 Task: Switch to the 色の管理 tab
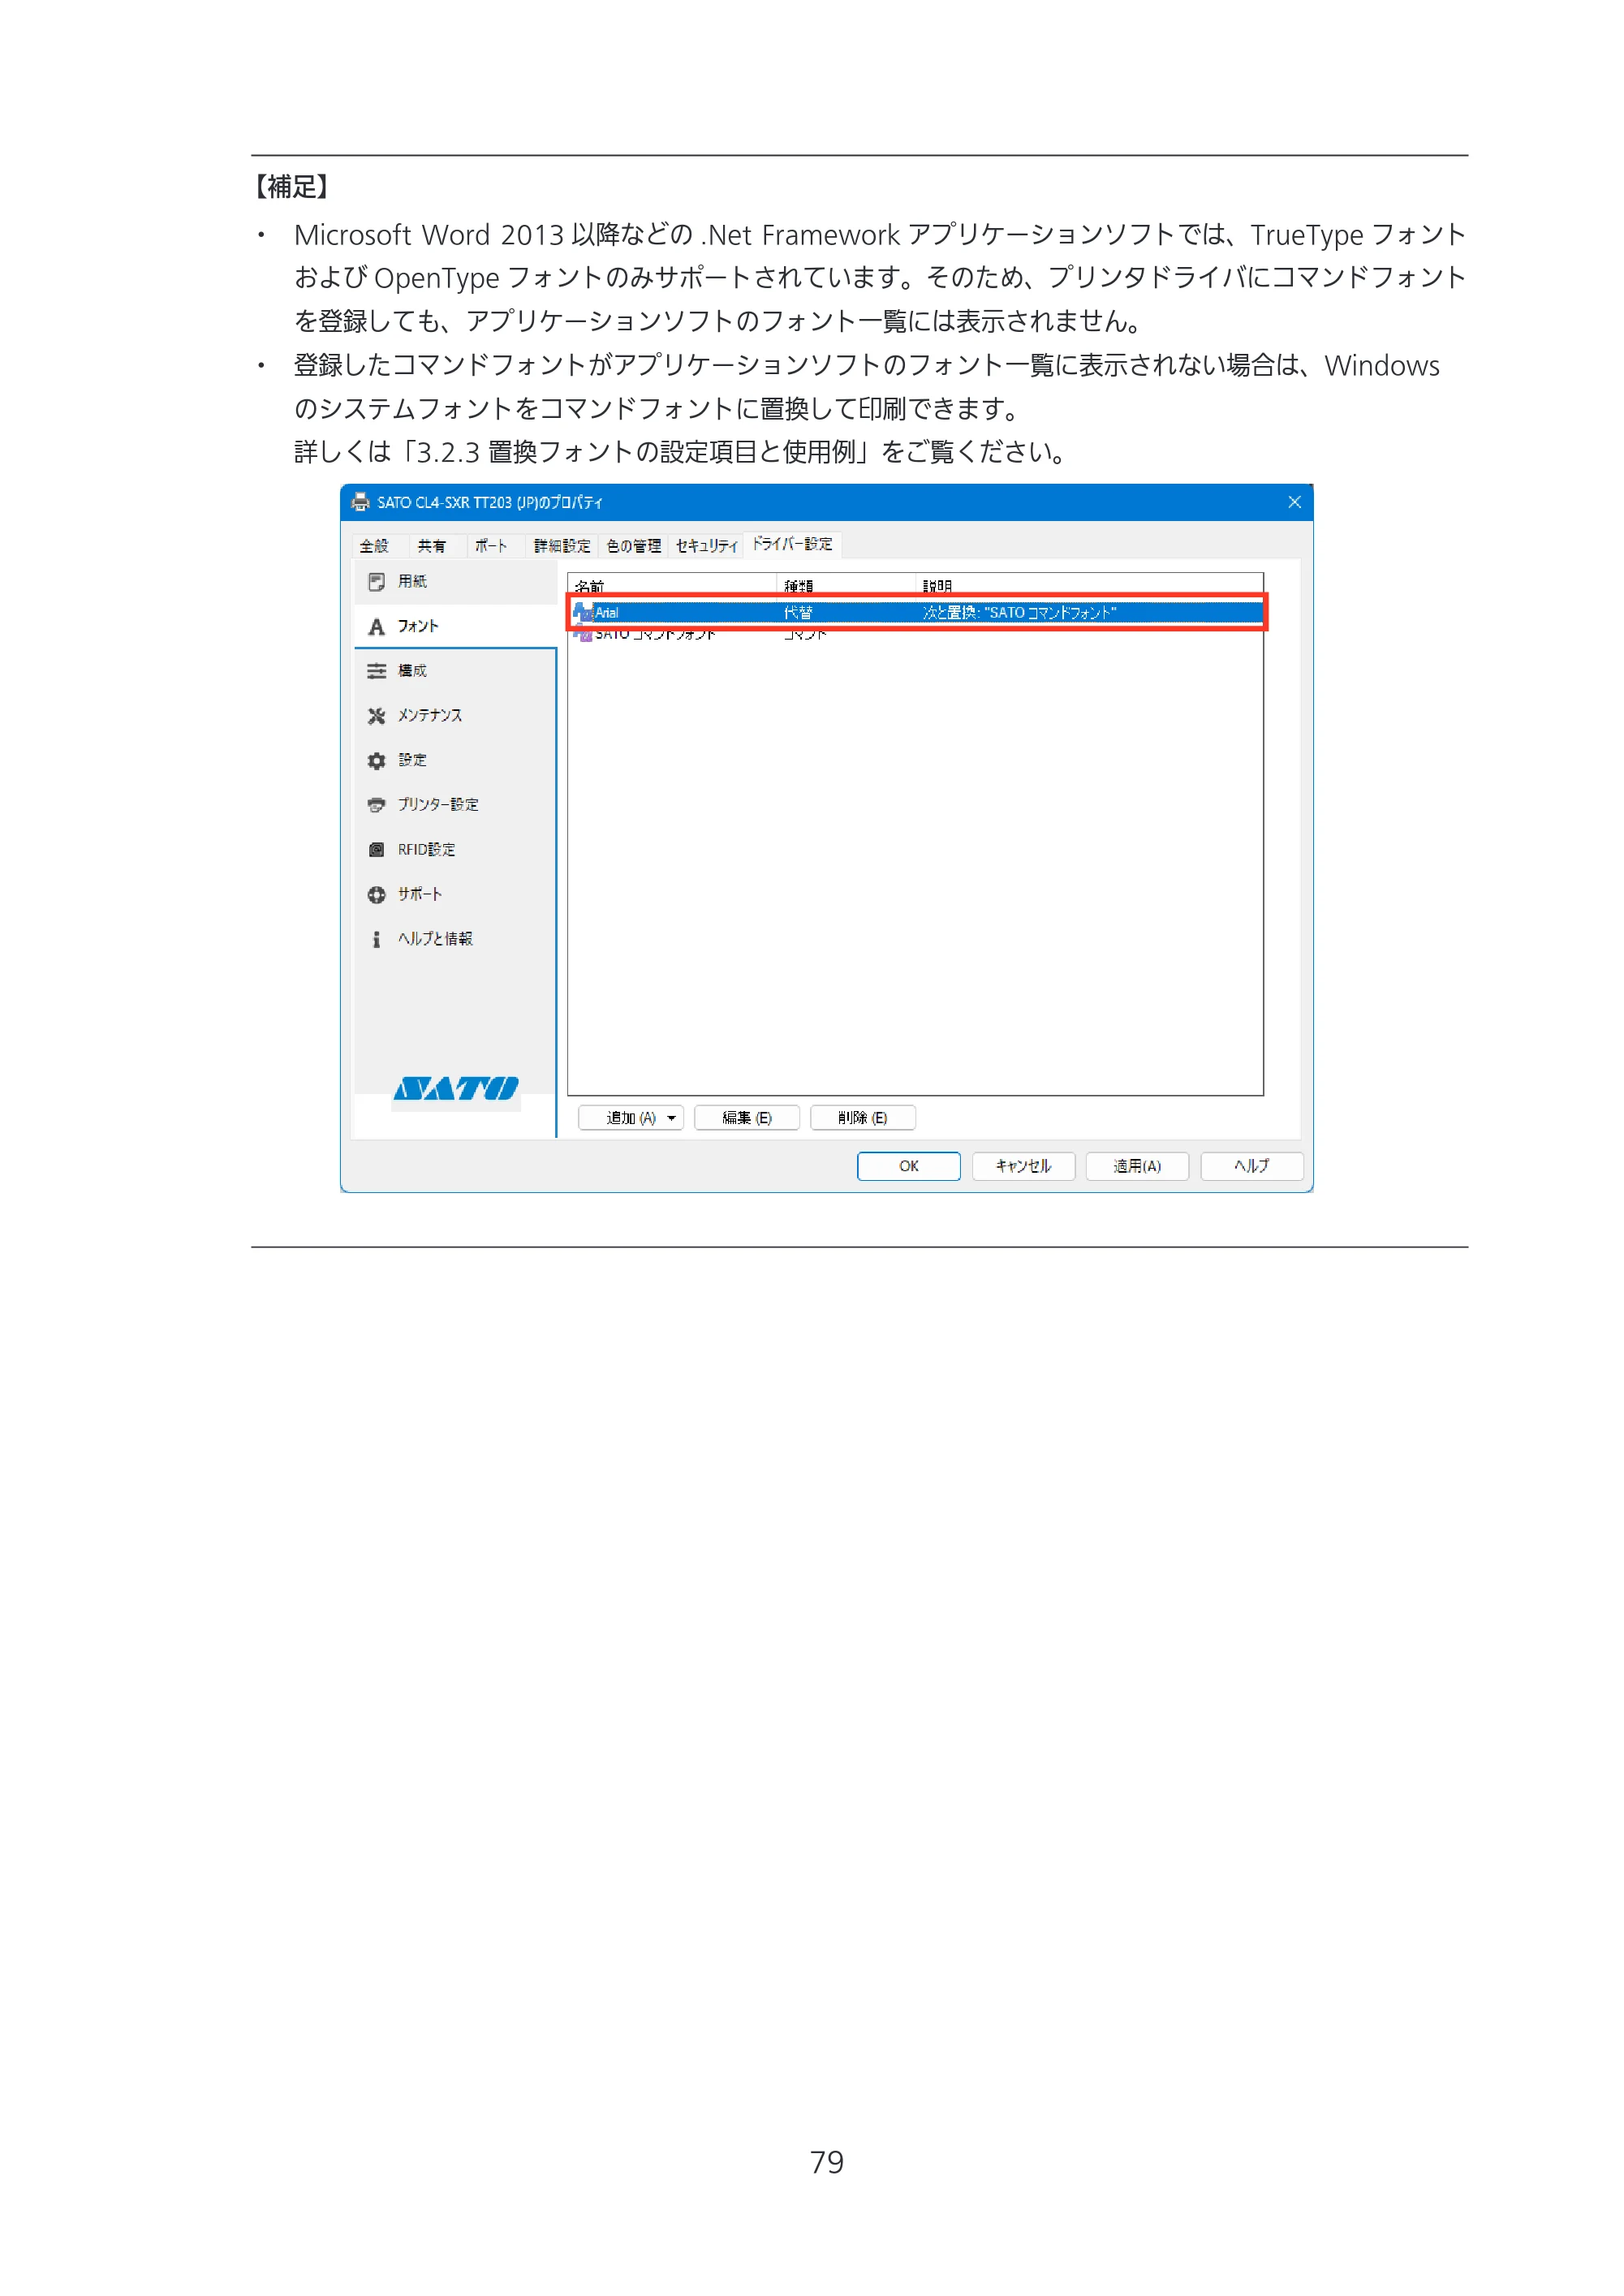(634, 546)
